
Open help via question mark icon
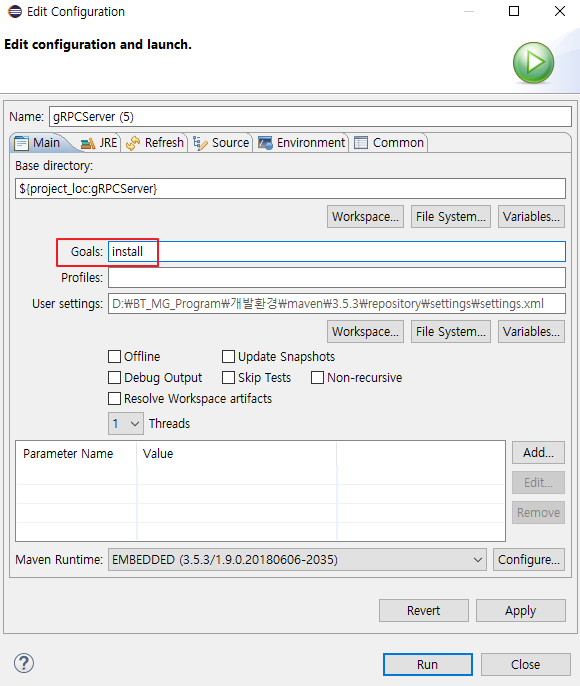(24, 663)
